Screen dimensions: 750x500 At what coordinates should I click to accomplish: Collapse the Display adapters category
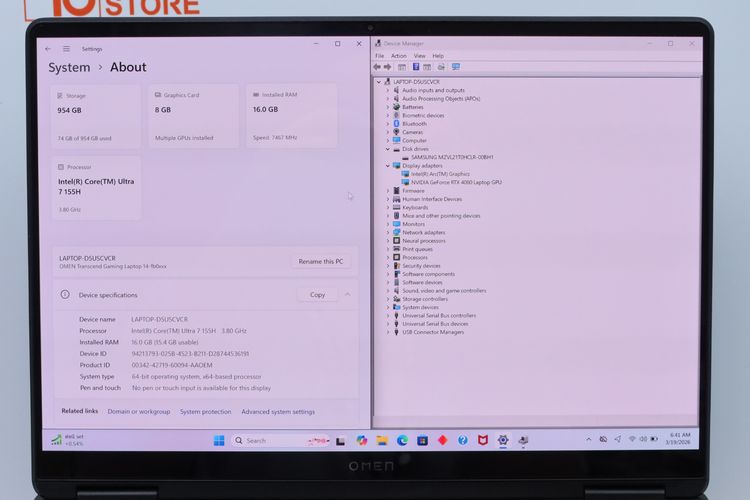coord(388,166)
